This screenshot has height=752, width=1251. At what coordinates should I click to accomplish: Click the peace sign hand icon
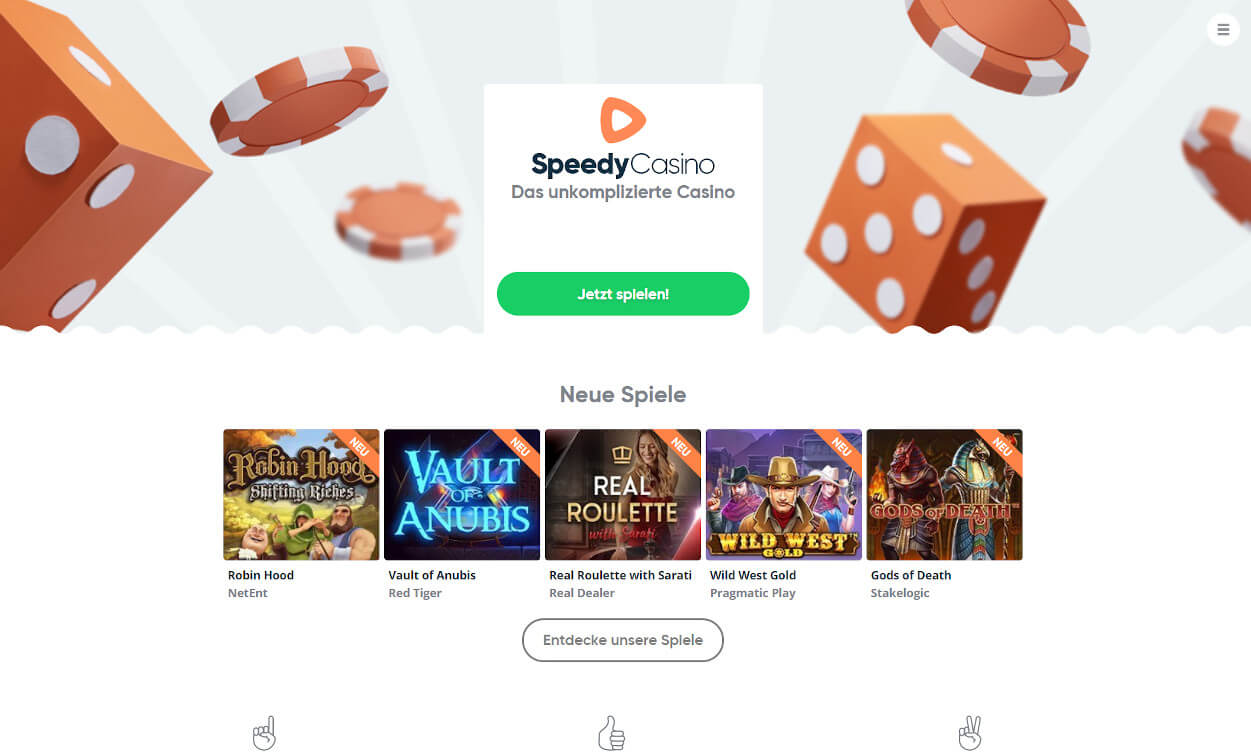point(969,733)
